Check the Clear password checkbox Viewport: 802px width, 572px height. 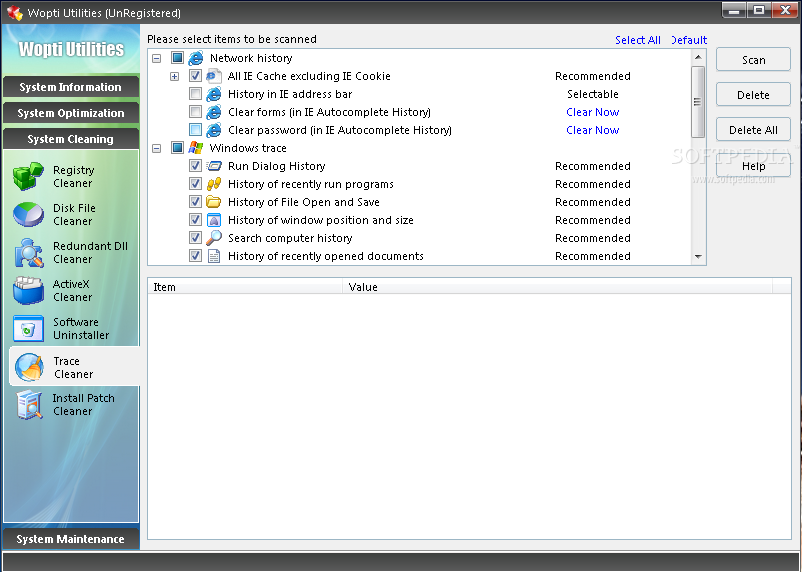195,129
